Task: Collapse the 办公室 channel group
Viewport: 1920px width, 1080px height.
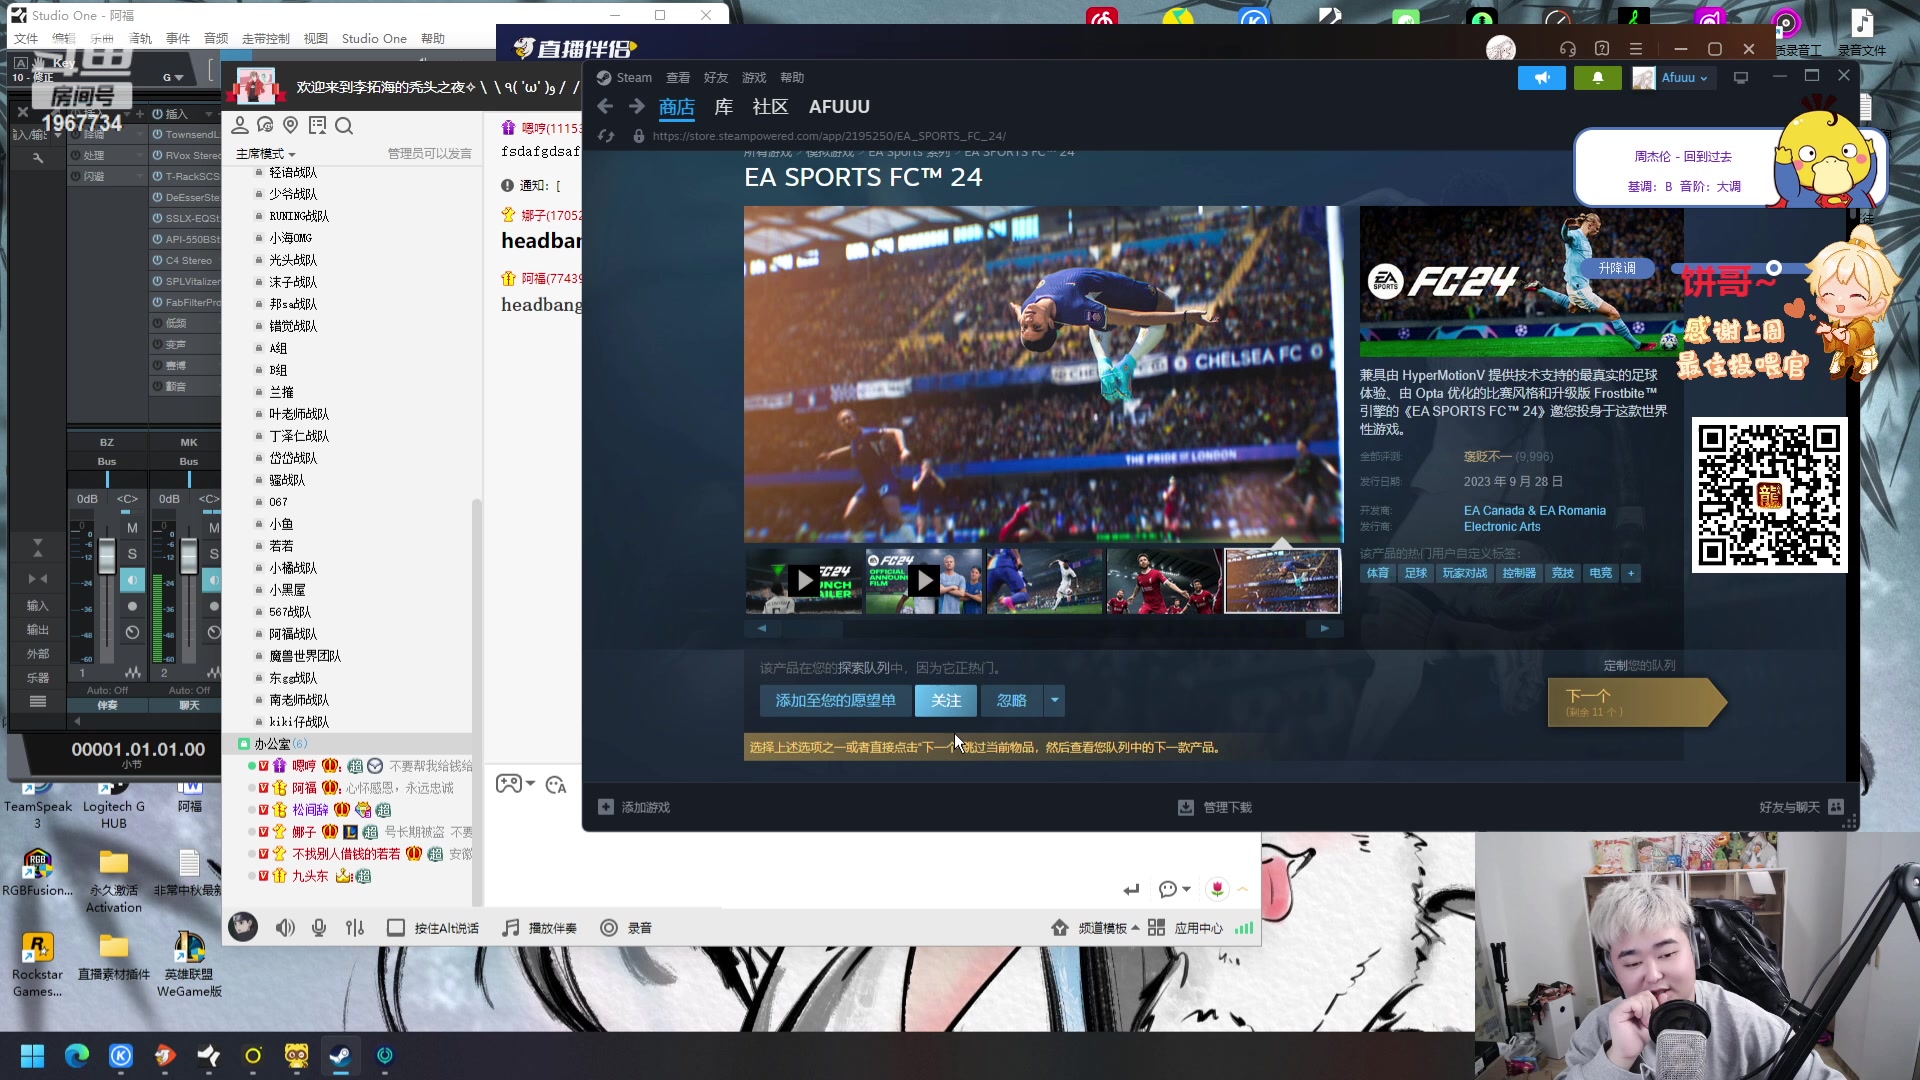Action: pos(243,744)
